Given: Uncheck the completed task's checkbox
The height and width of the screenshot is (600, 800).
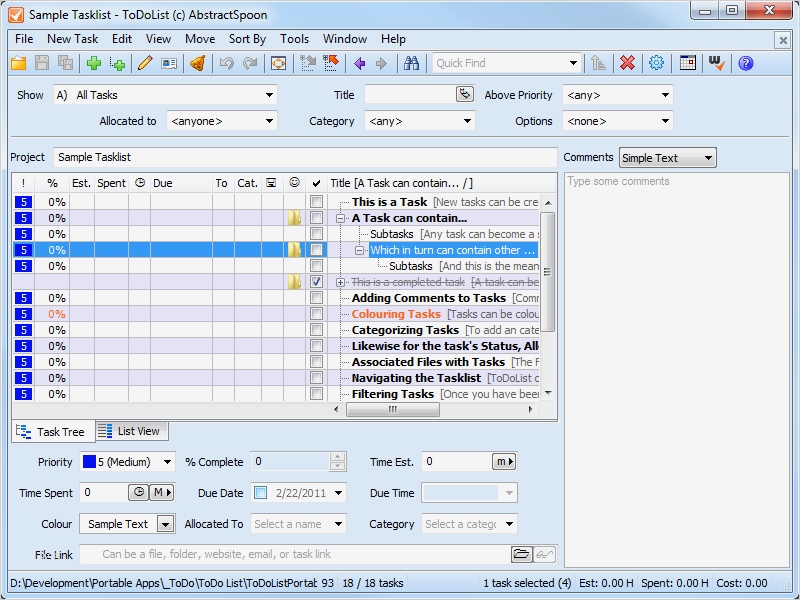Looking at the screenshot, I should (x=316, y=282).
